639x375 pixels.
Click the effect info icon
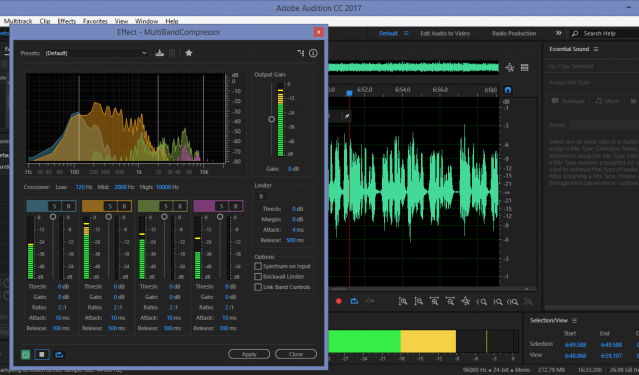[x=313, y=53]
